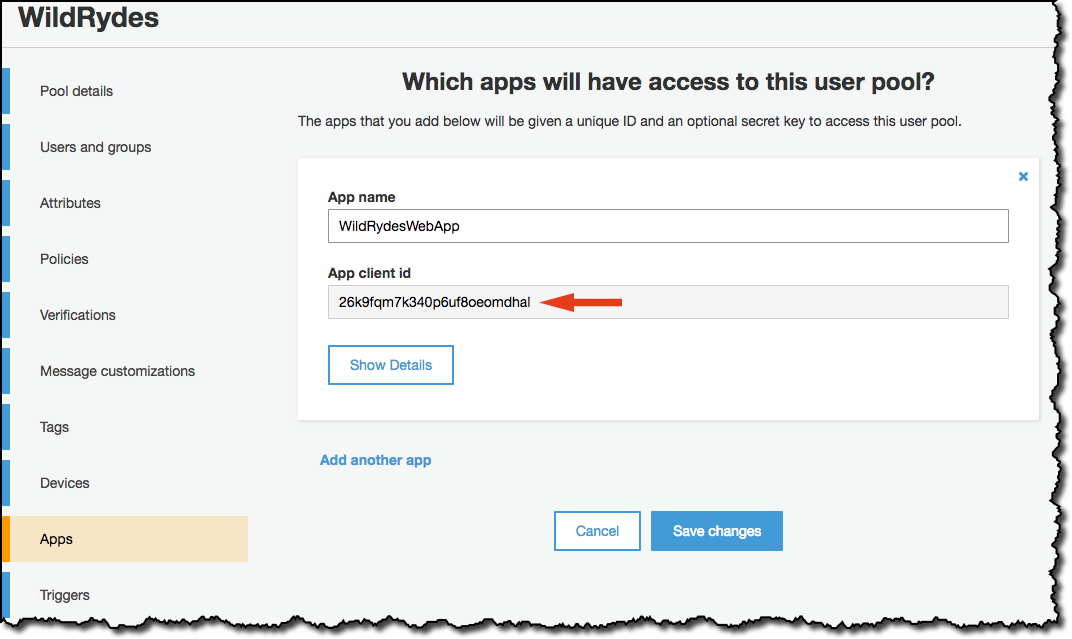Image resolution: width=1072 pixels, height=639 pixels.
Task: Click the highlighted Apps sidebar indicator bar
Action: pos(7,539)
